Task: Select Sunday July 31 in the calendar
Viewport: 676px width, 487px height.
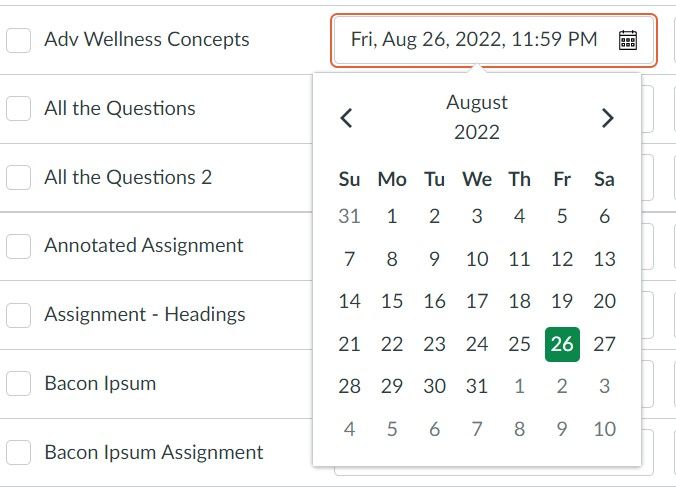Action: coord(349,216)
